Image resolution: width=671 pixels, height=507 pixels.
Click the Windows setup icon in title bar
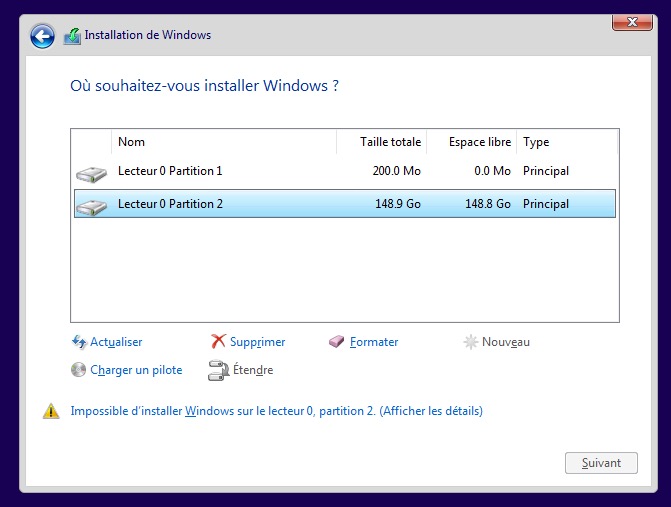tap(72, 36)
